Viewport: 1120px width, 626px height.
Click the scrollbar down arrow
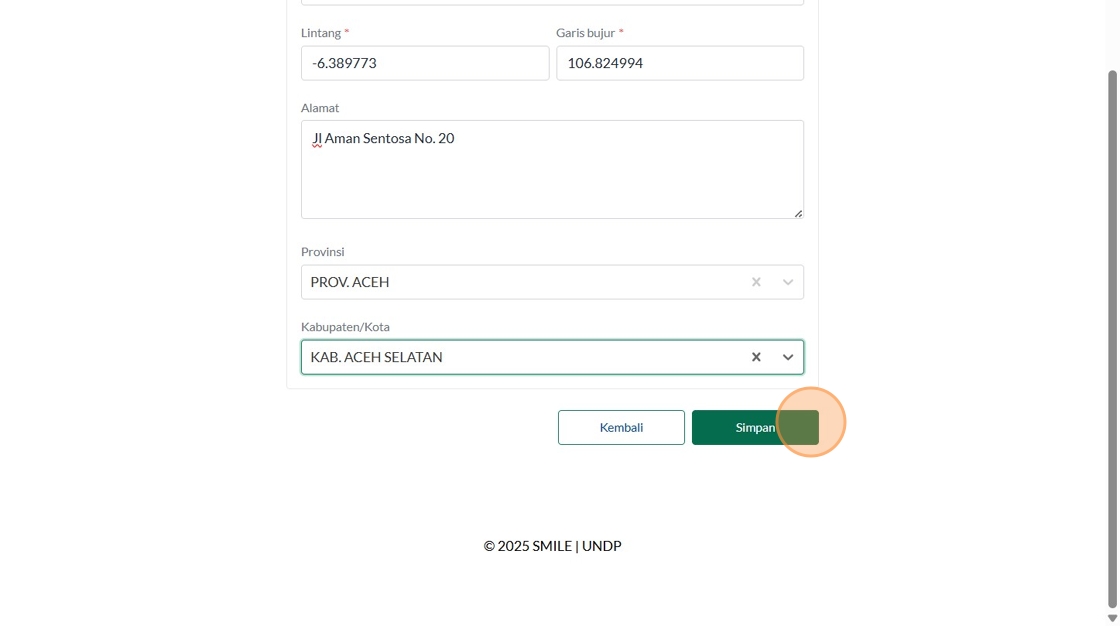click(x=1112, y=618)
